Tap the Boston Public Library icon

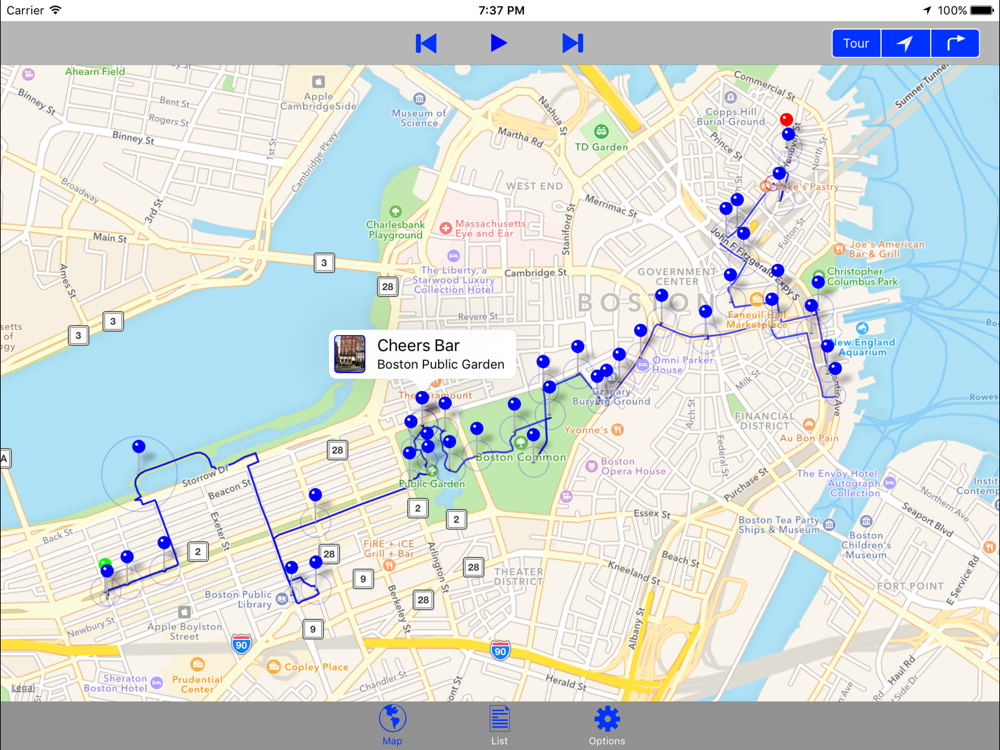282,598
